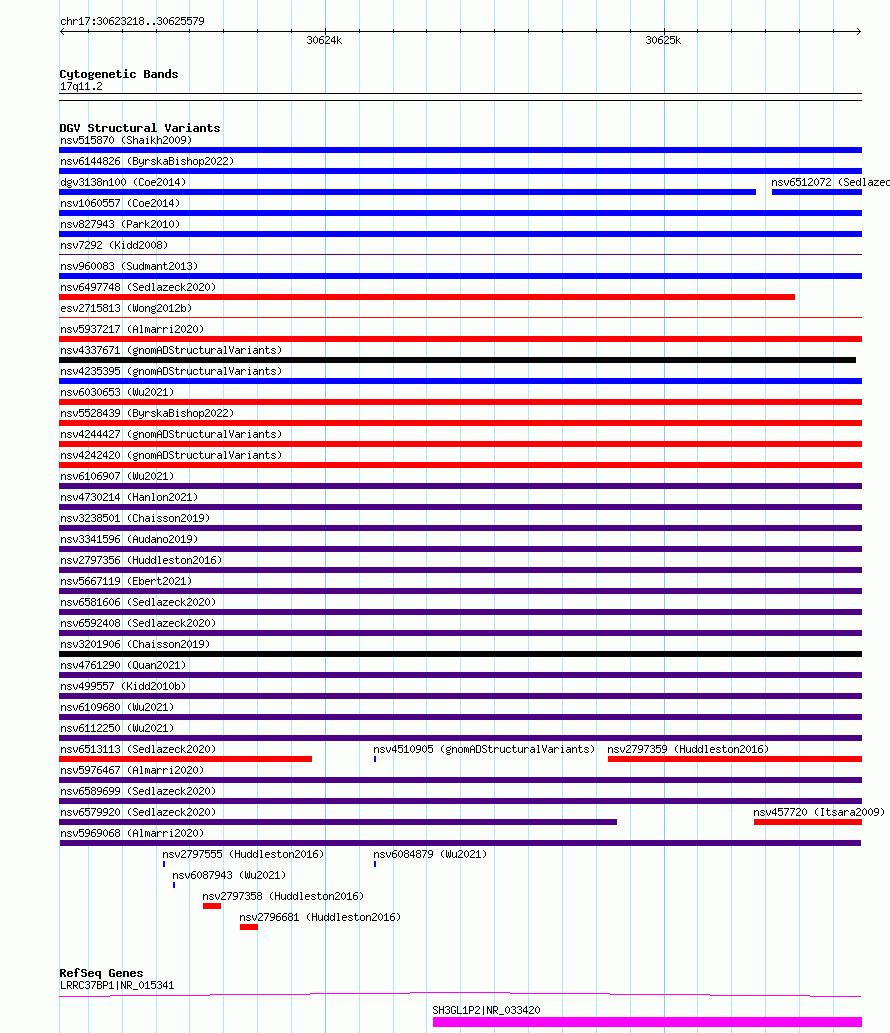Open nsv1060557 (Coe2014) variant details
Image resolution: width=890 pixels, height=1033 pixels.
pos(120,204)
